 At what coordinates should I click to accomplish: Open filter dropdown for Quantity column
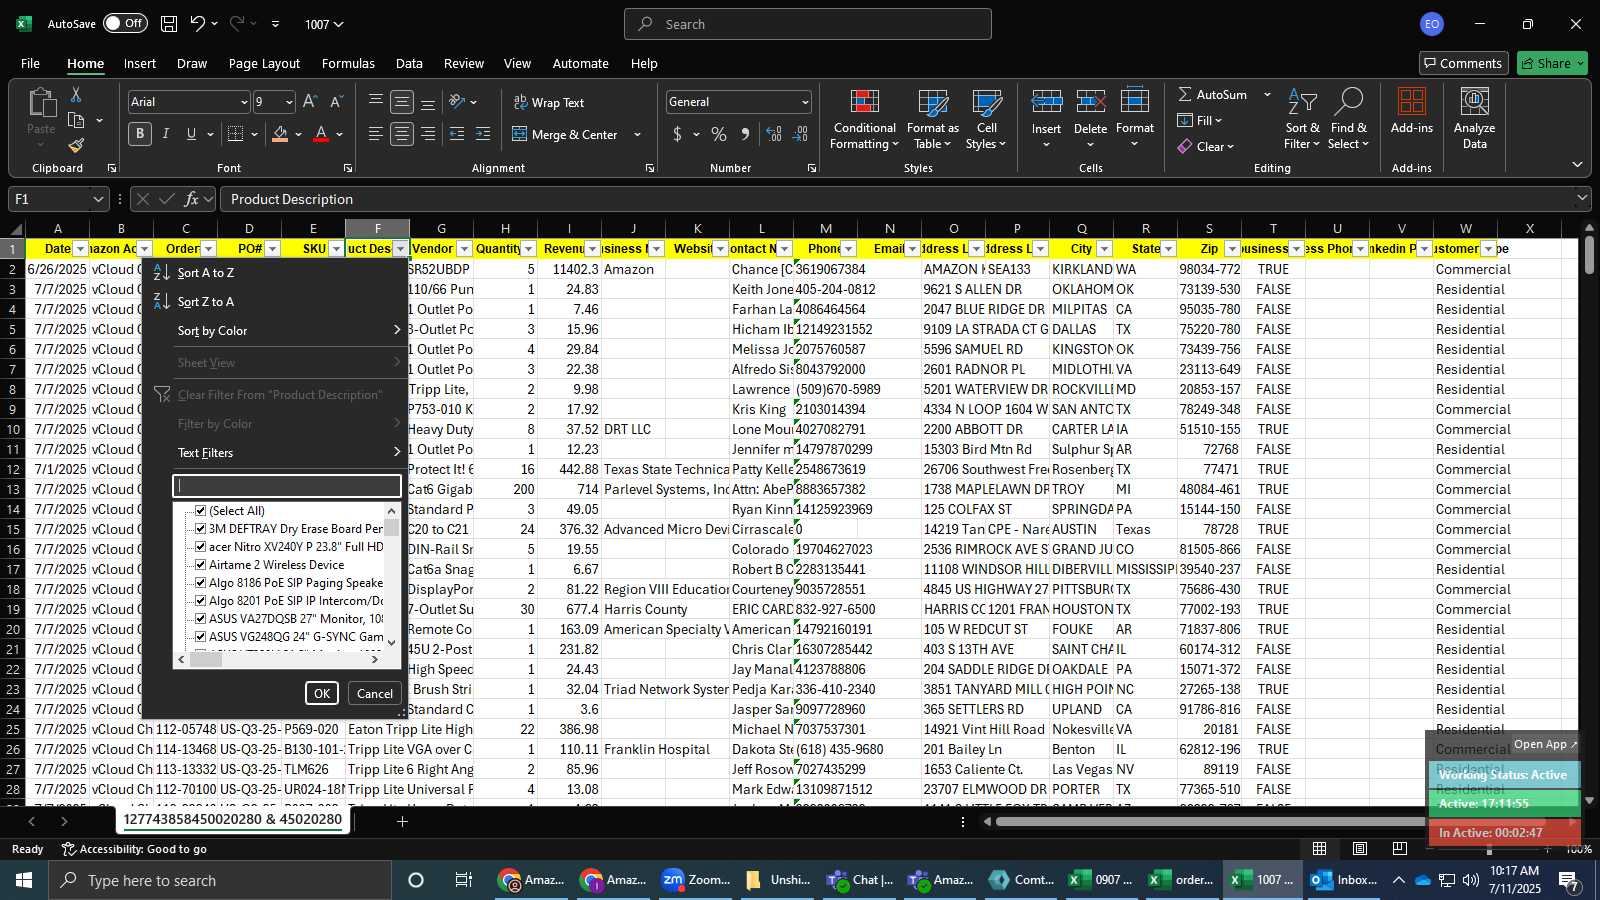[528, 249]
